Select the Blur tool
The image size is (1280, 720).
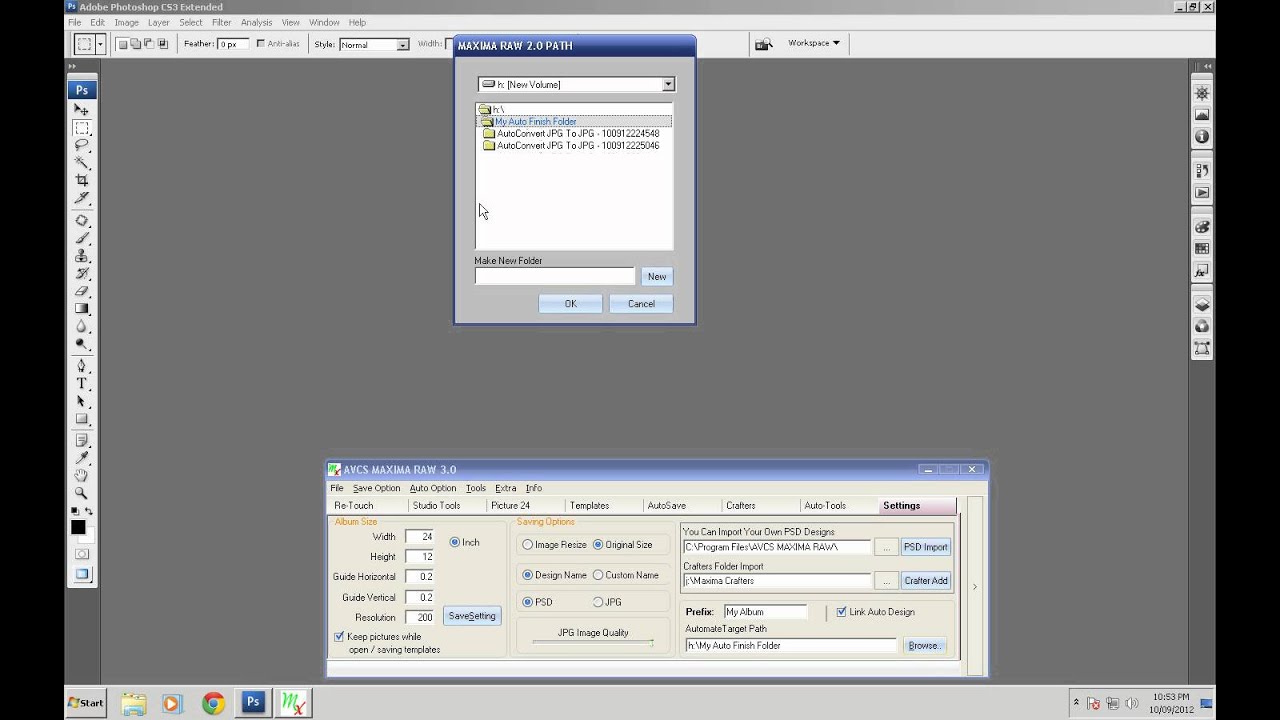(x=82, y=327)
